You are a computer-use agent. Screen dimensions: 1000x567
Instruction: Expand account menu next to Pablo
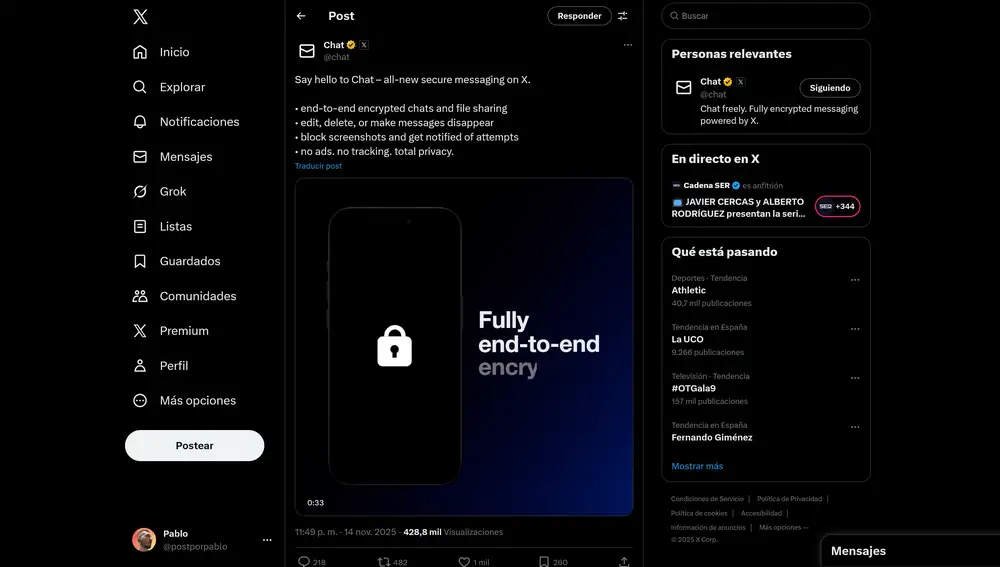(267, 540)
